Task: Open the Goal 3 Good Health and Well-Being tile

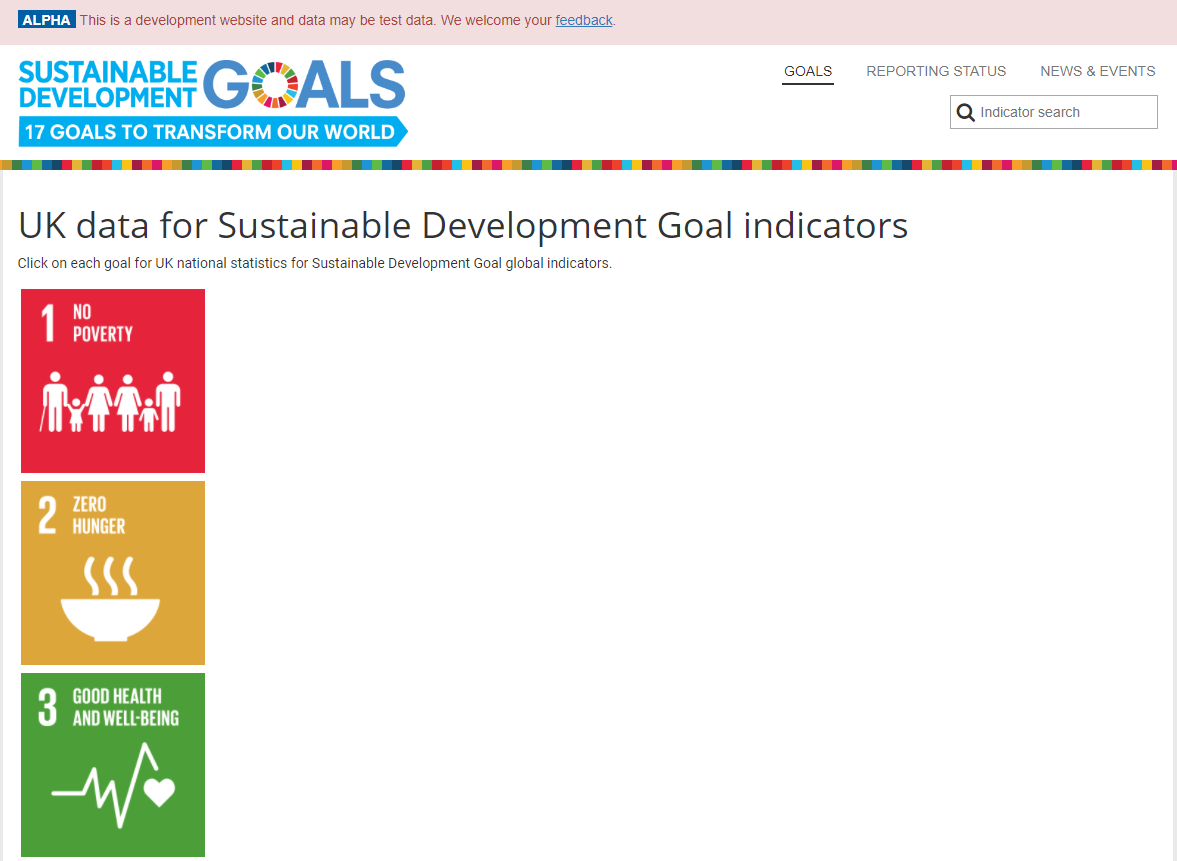Action: point(112,764)
